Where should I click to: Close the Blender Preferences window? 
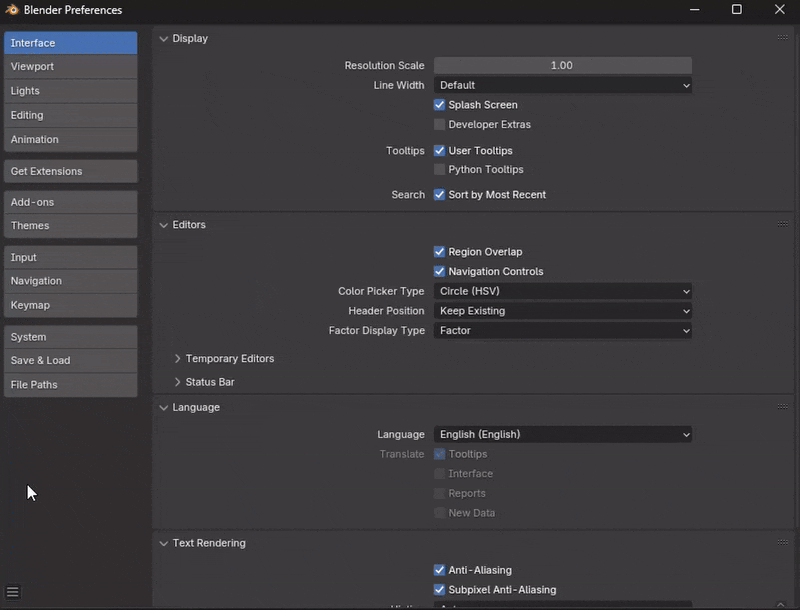click(x=780, y=9)
